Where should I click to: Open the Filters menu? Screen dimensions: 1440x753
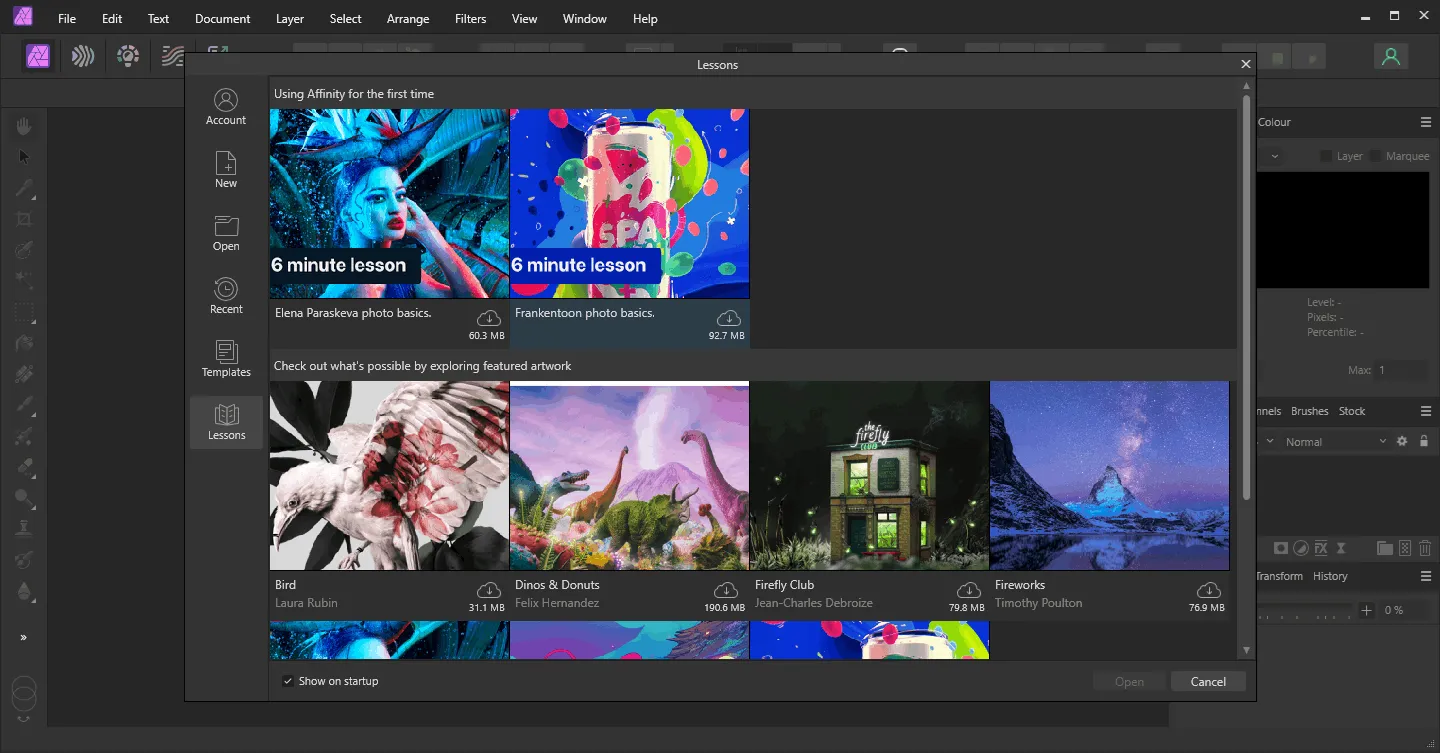click(x=470, y=19)
